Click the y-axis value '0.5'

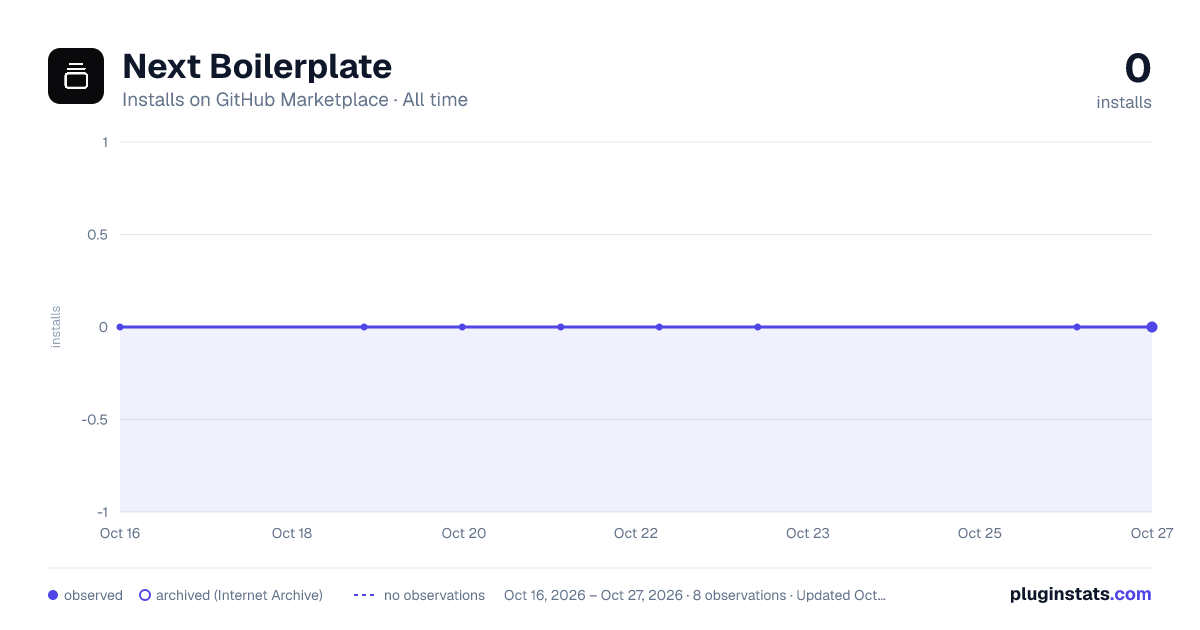(97, 234)
